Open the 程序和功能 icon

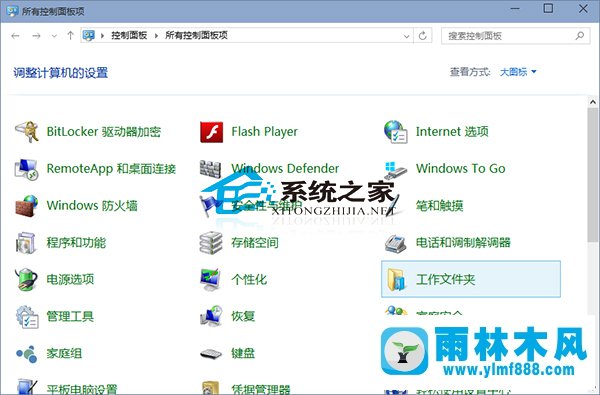tap(26, 243)
